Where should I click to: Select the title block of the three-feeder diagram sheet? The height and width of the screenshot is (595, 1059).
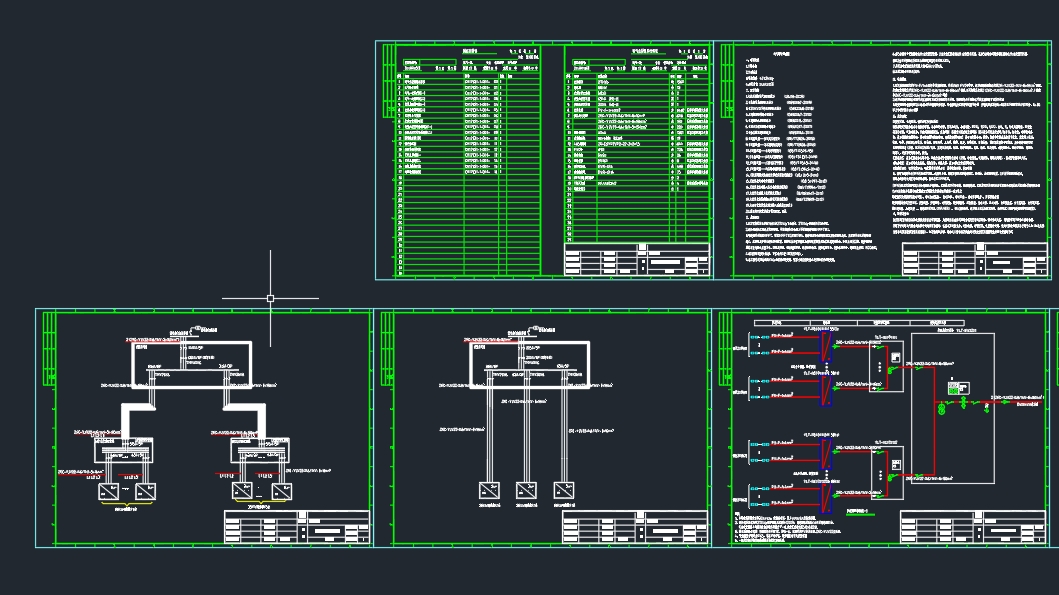[636, 527]
